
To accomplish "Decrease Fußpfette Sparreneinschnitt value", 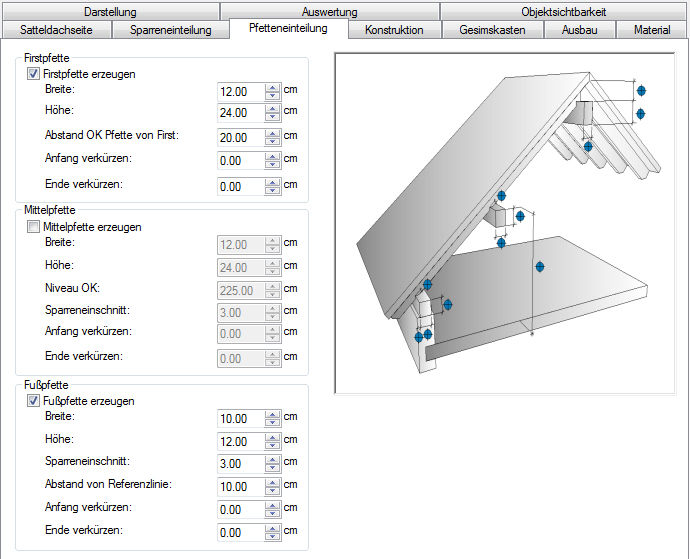I will 273,468.
